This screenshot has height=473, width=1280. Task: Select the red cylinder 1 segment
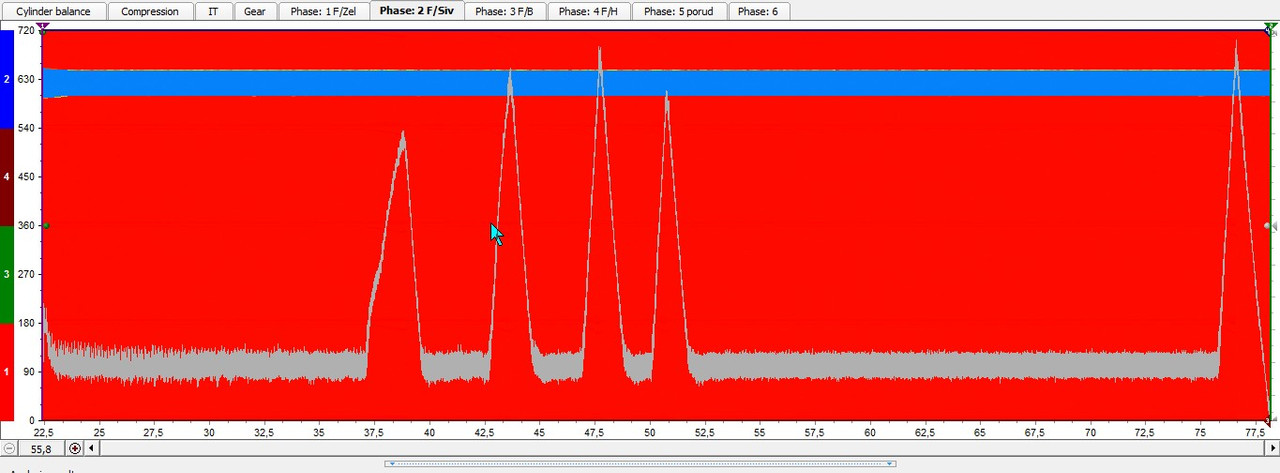click(x=6, y=371)
